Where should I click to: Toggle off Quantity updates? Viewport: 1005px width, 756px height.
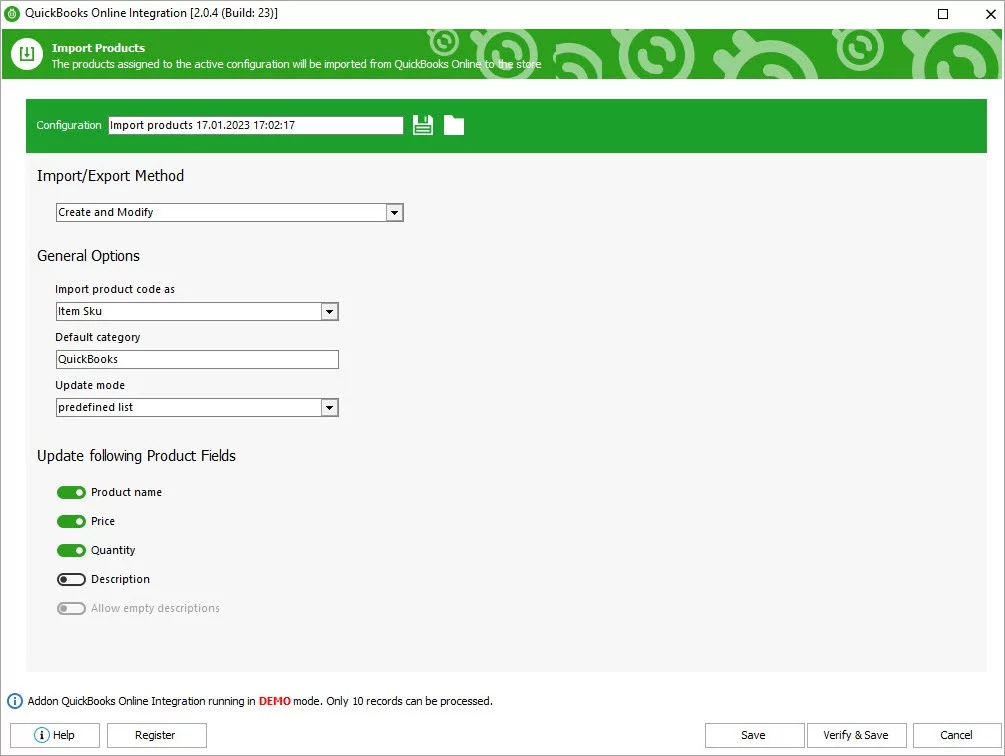(71, 550)
